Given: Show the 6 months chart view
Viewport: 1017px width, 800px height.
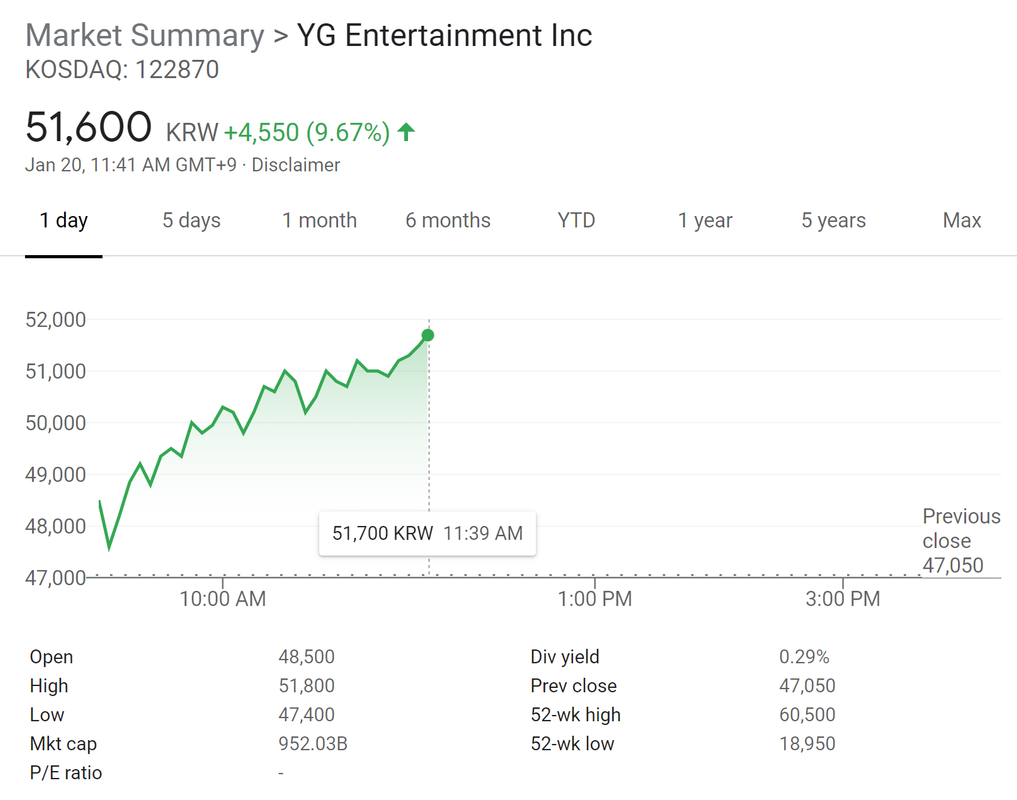Looking at the screenshot, I should click(x=448, y=221).
